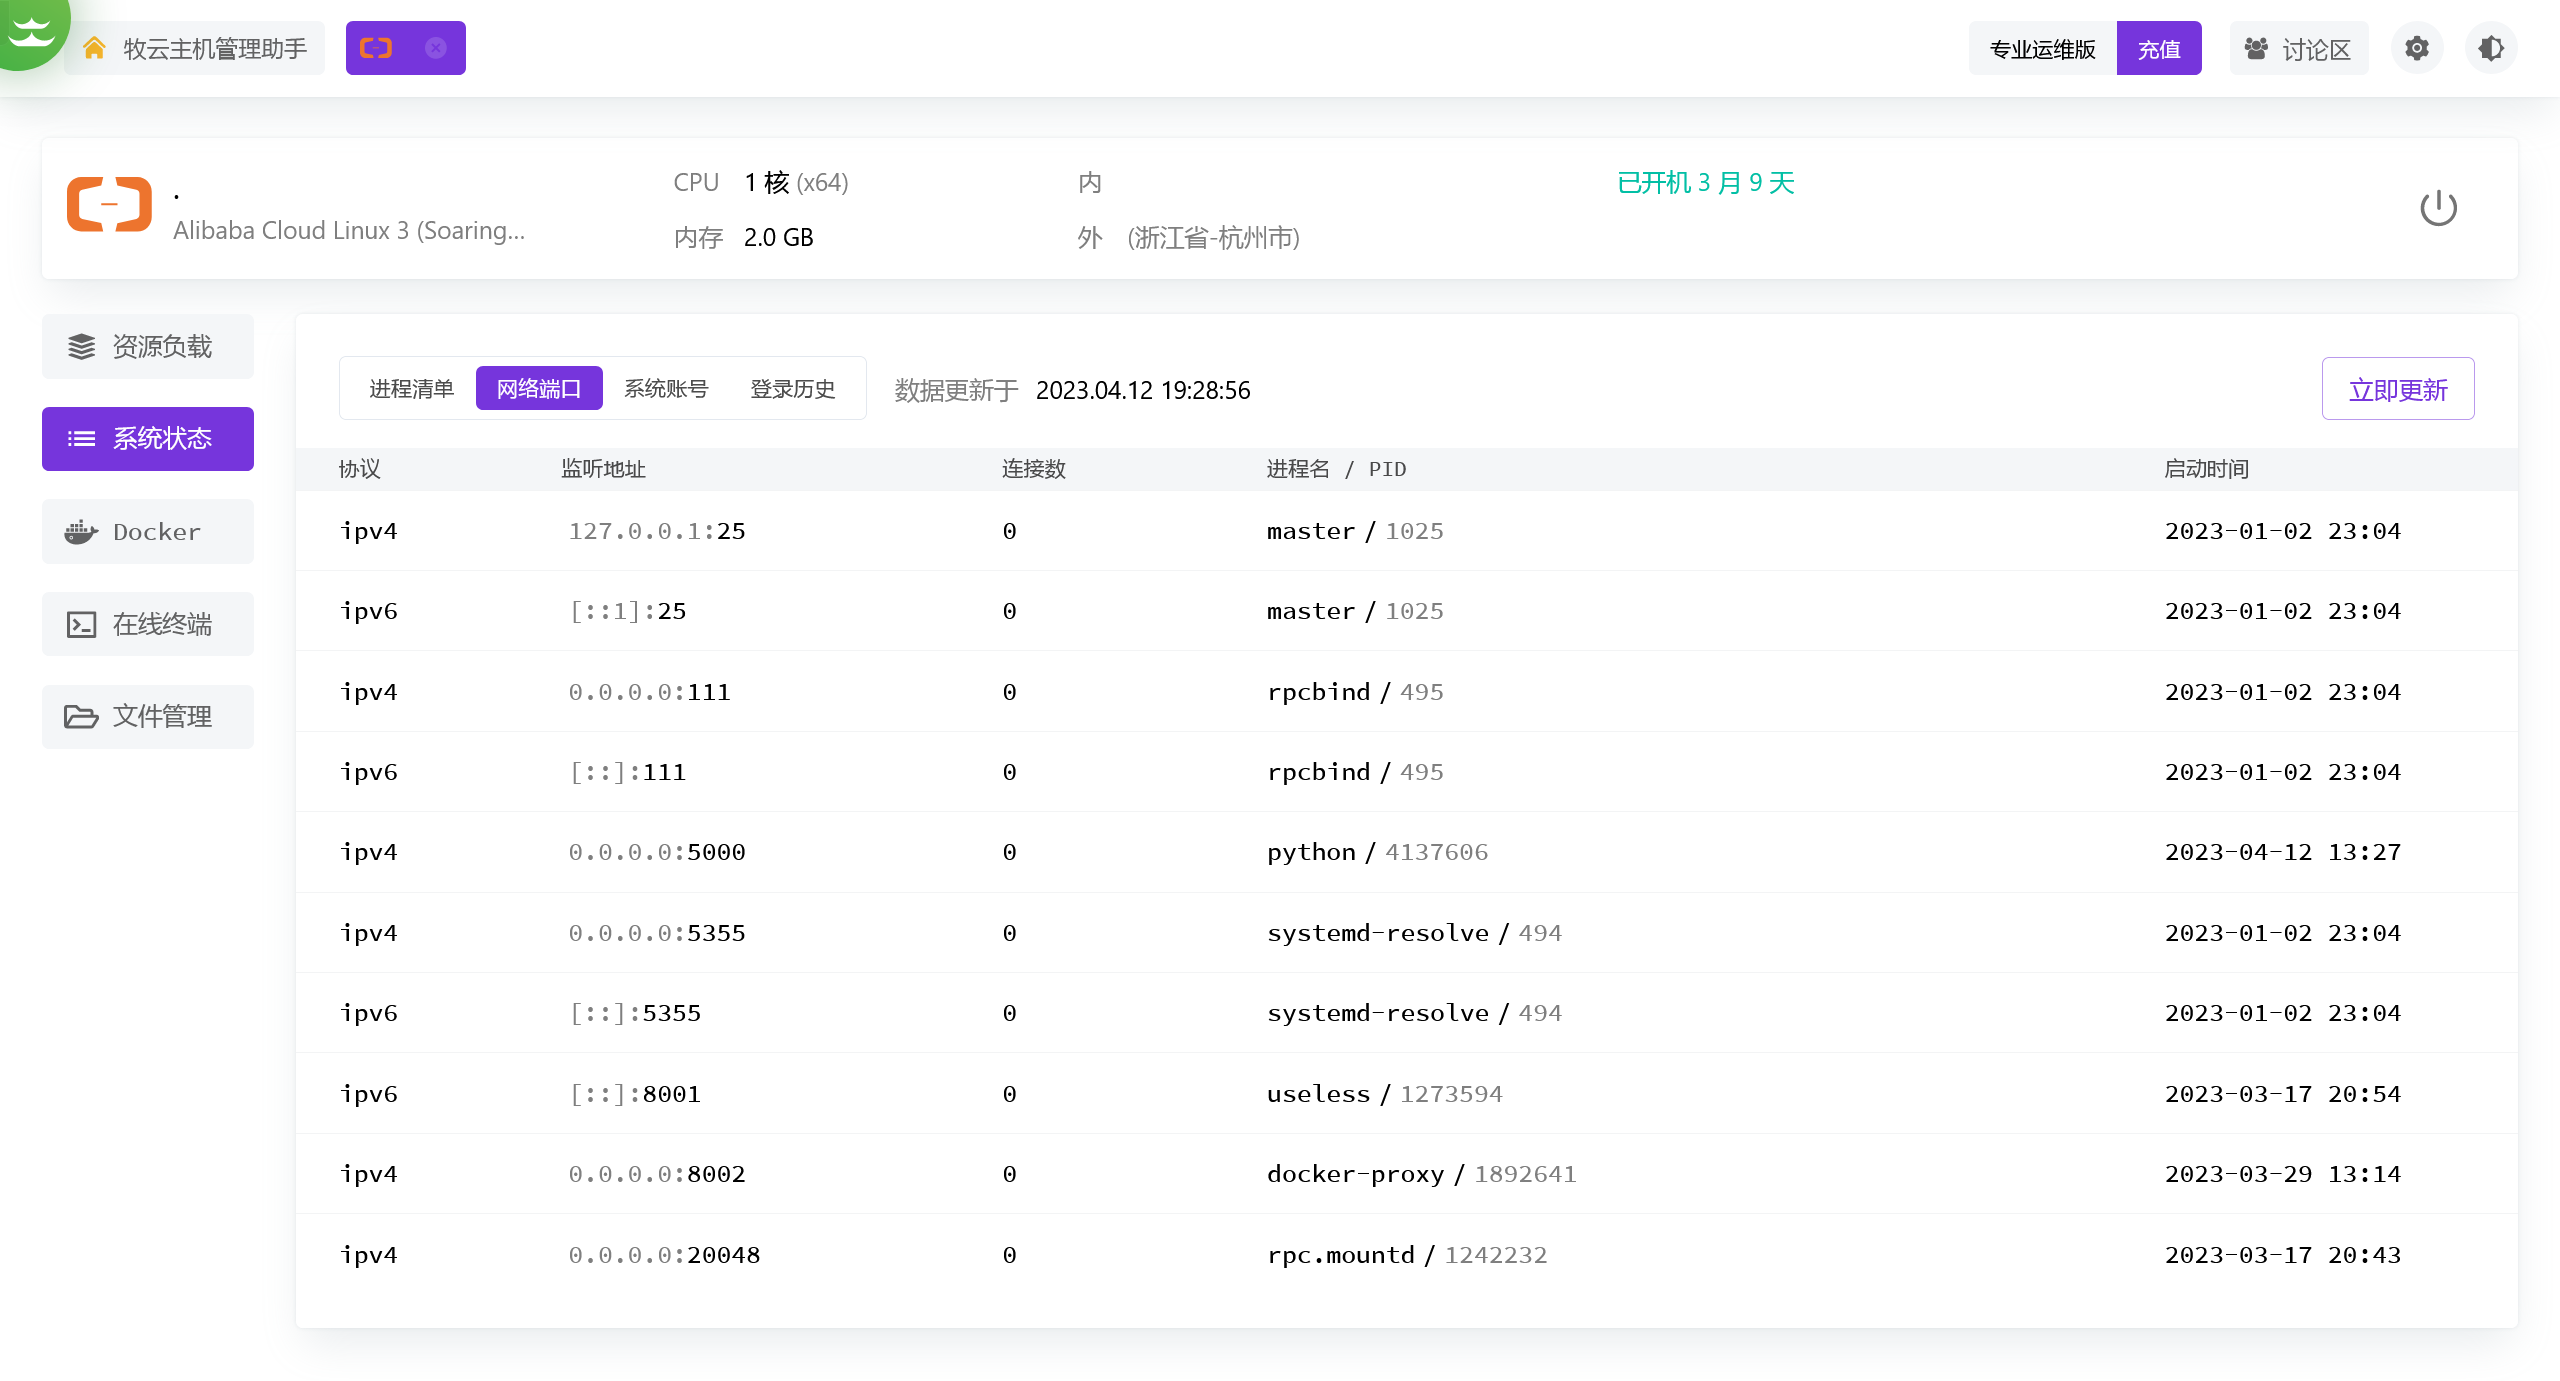Toggle dark mode contrast icon
The width and height of the screenshot is (2560, 1381).
point(2490,48)
